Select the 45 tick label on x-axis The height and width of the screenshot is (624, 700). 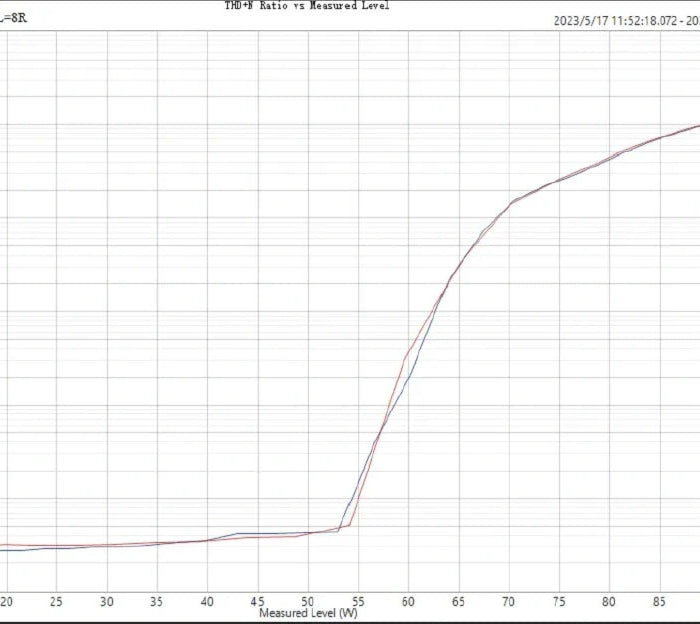pos(257,602)
